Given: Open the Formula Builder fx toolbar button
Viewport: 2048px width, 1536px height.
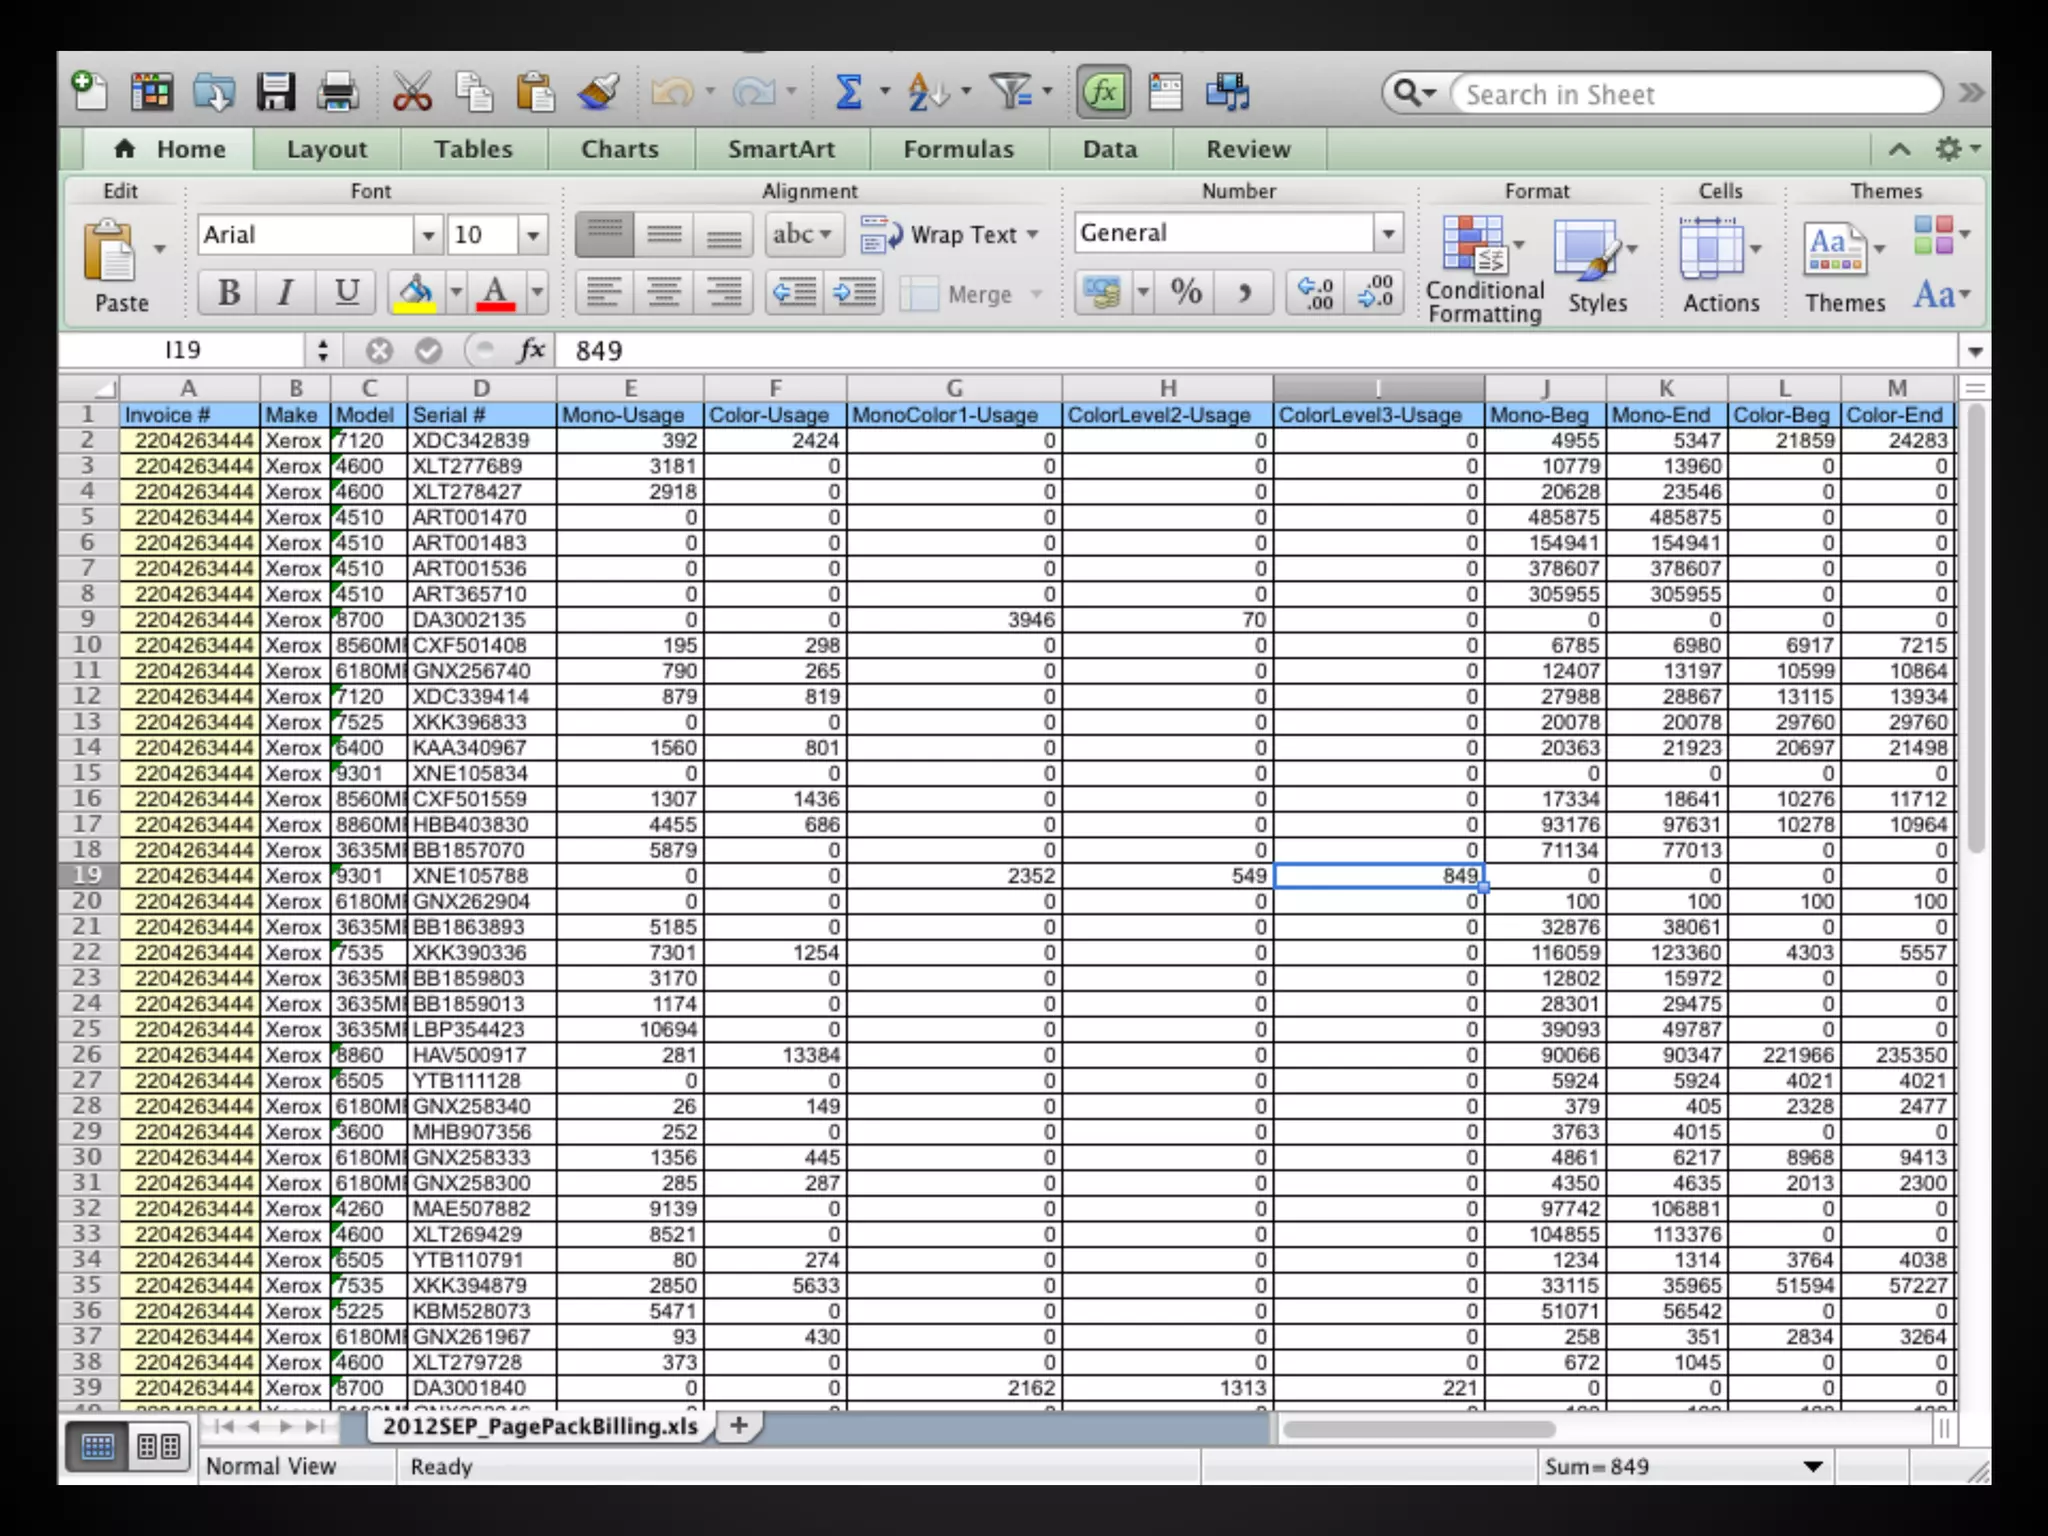Looking at the screenshot, I should pyautogui.click(x=1103, y=93).
